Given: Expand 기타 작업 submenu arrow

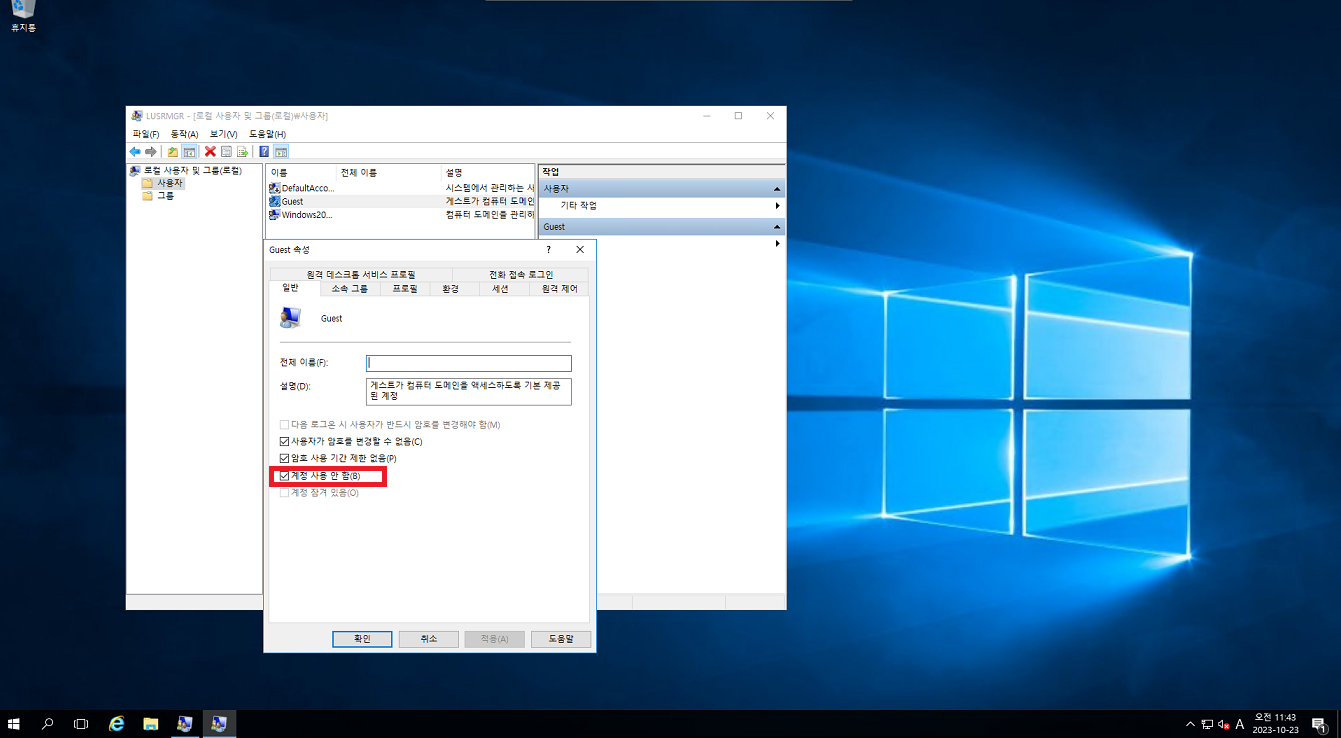Looking at the screenshot, I should click(x=777, y=206).
